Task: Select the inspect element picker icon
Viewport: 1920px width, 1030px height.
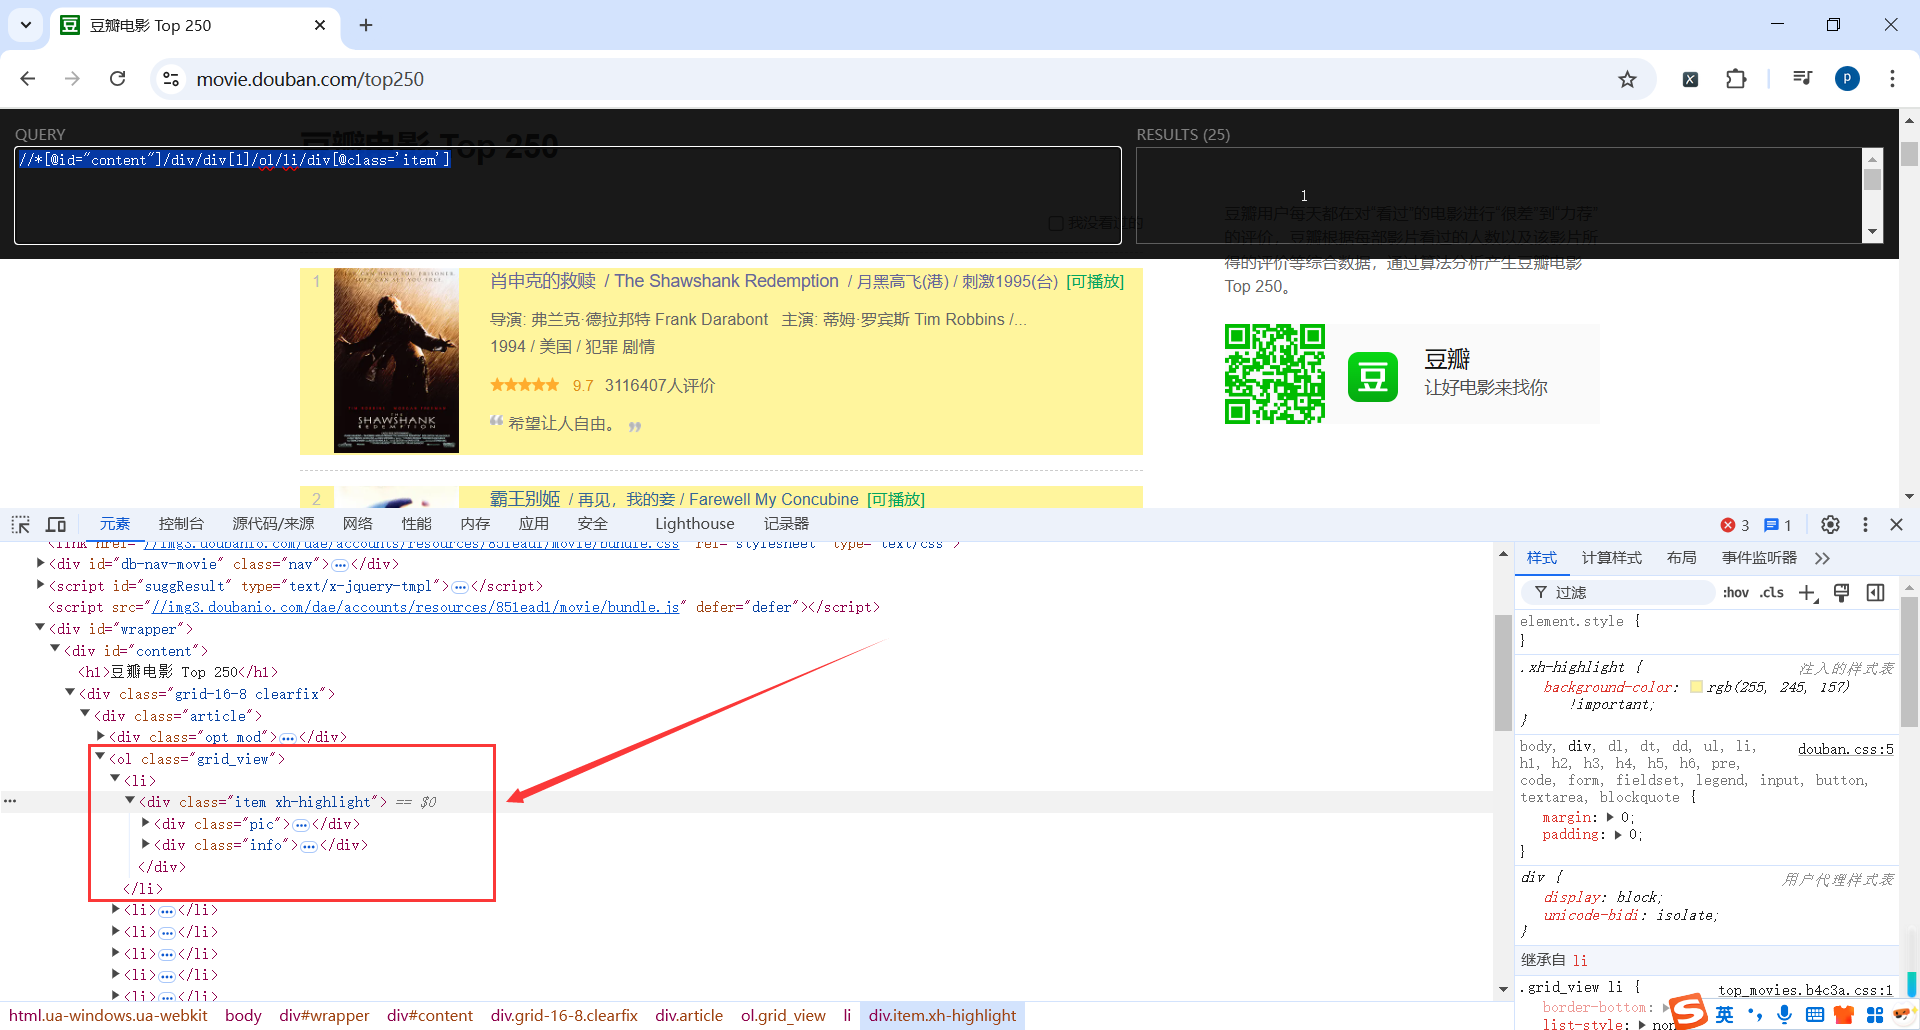Action: 20,524
